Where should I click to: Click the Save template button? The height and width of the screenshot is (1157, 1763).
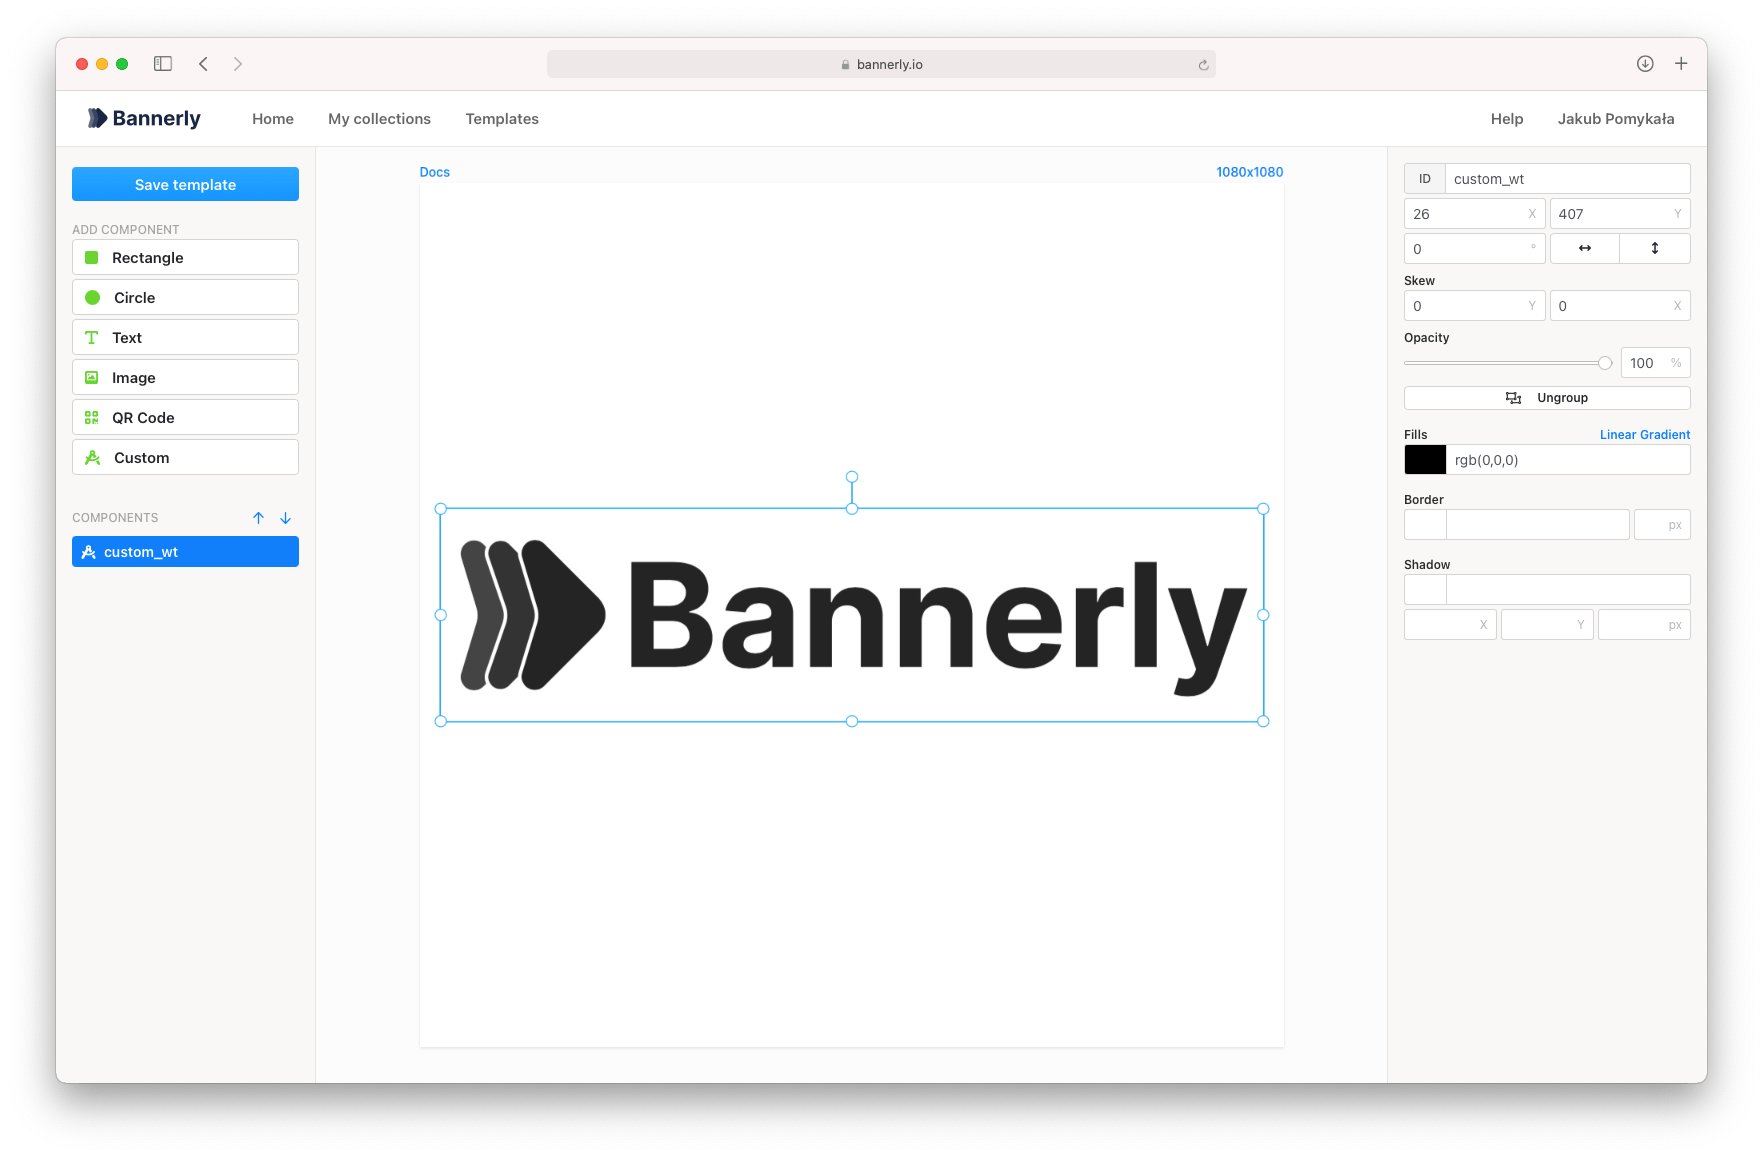185,184
